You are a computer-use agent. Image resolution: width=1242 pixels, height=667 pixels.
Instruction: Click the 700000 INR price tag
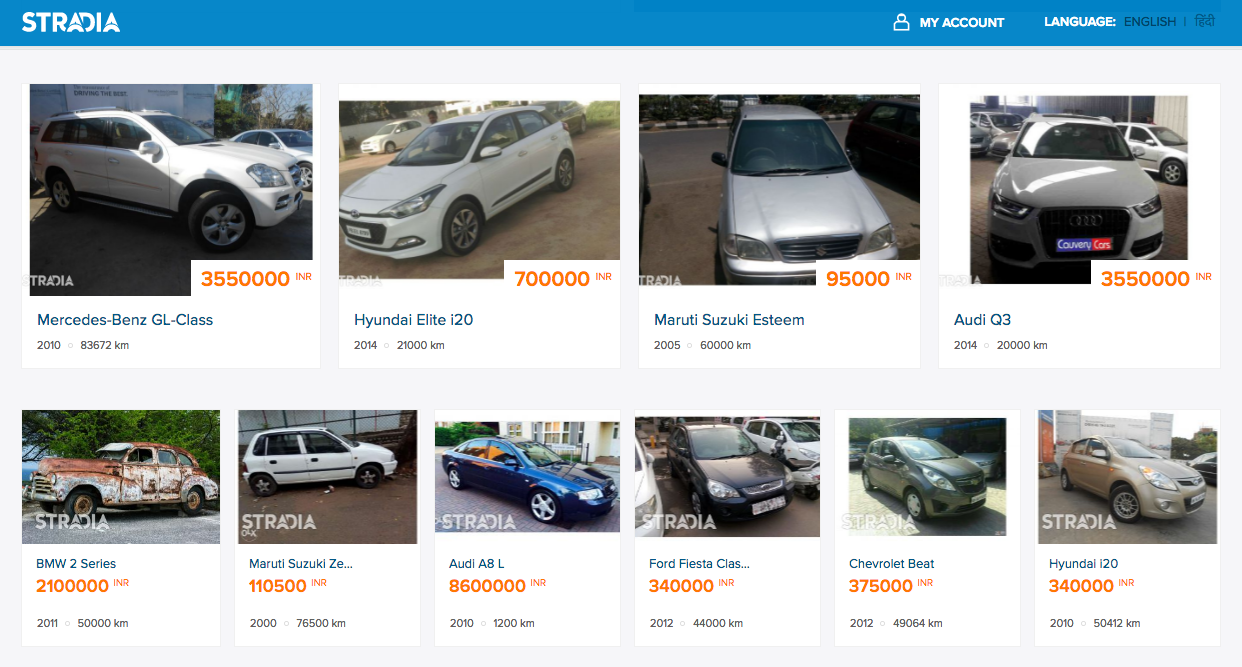[562, 279]
